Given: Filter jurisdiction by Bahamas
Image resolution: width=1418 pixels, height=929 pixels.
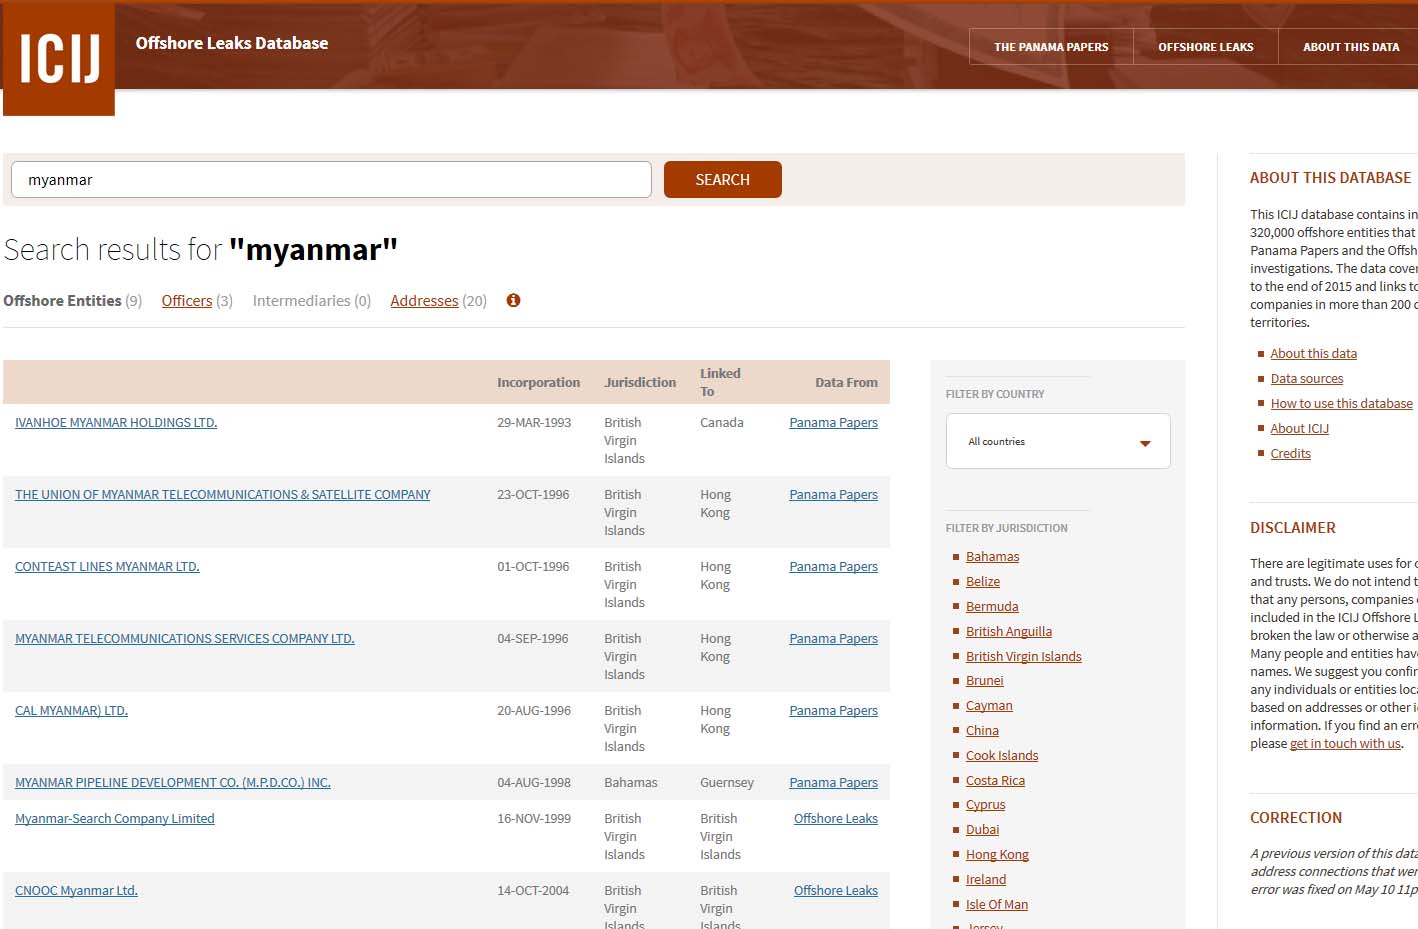Looking at the screenshot, I should [993, 557].
